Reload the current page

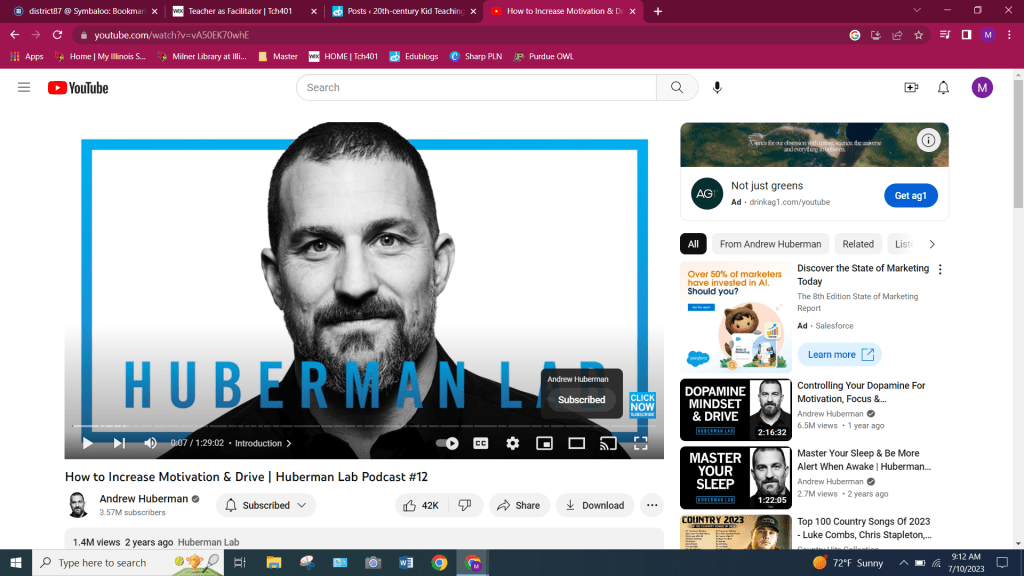[57, 35]
